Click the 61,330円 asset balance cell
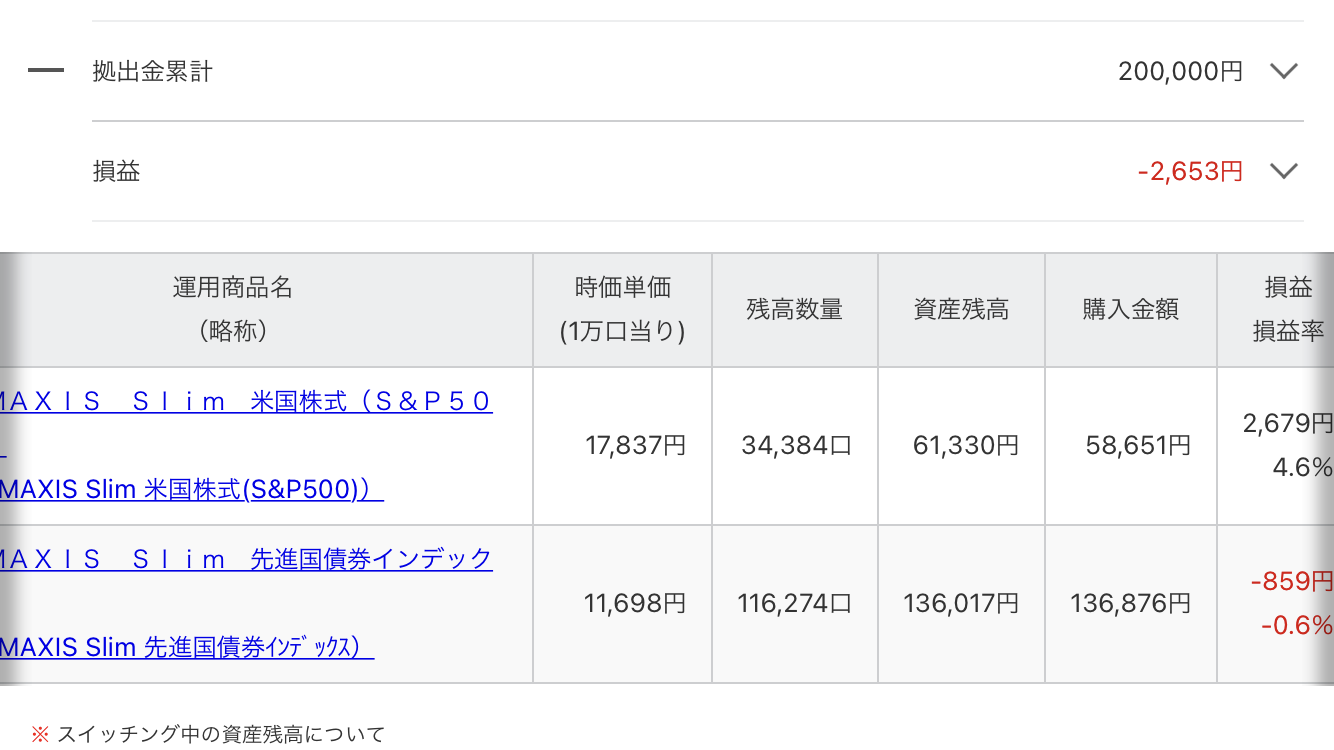Viewport: 1334px width, 750px height. [965, 445]
